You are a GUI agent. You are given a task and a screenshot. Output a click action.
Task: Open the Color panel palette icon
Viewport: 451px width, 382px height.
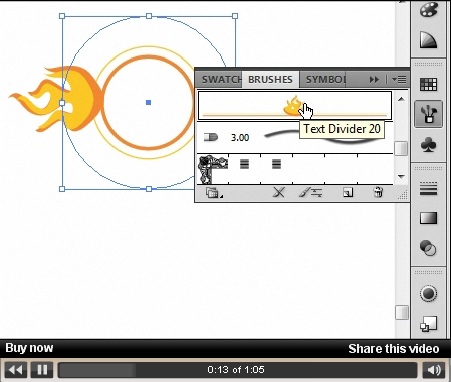[x=428, y=9]
